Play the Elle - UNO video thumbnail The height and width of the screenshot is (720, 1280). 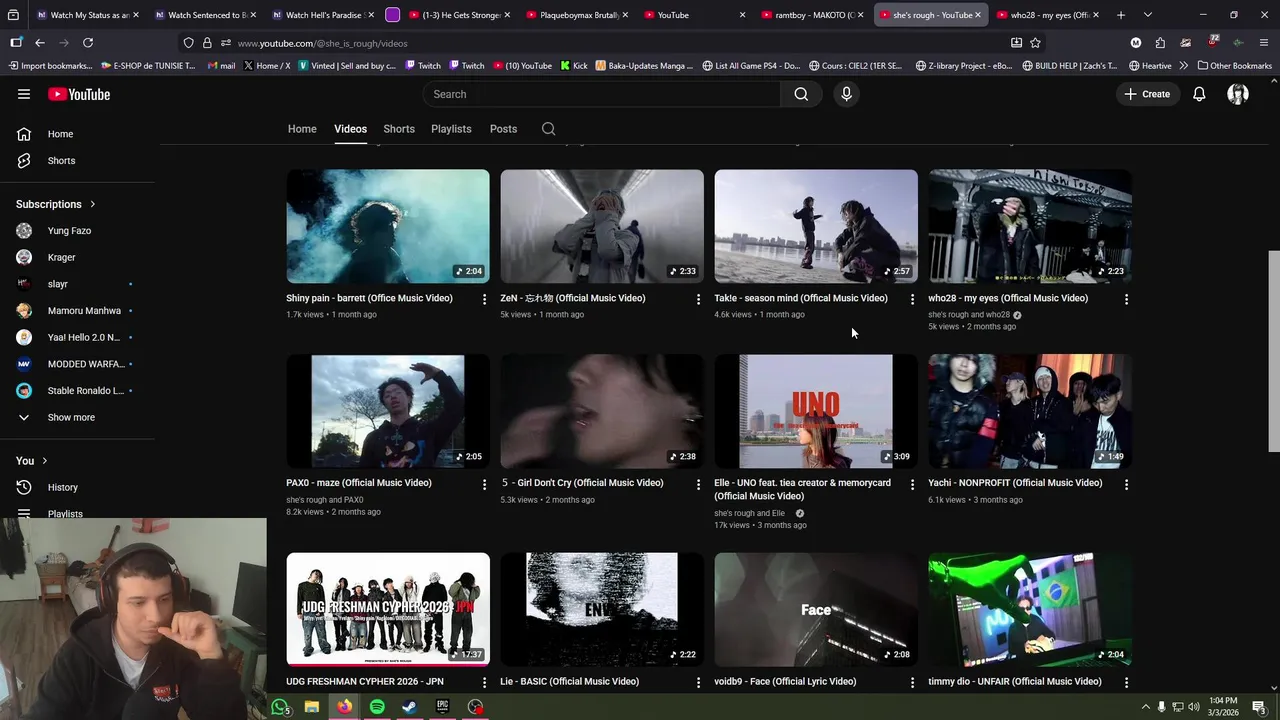coord(816,411)
